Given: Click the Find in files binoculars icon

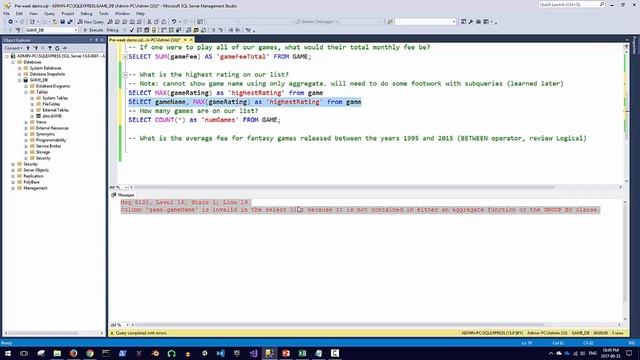Looking at the screenshot, I should point(390,22).
